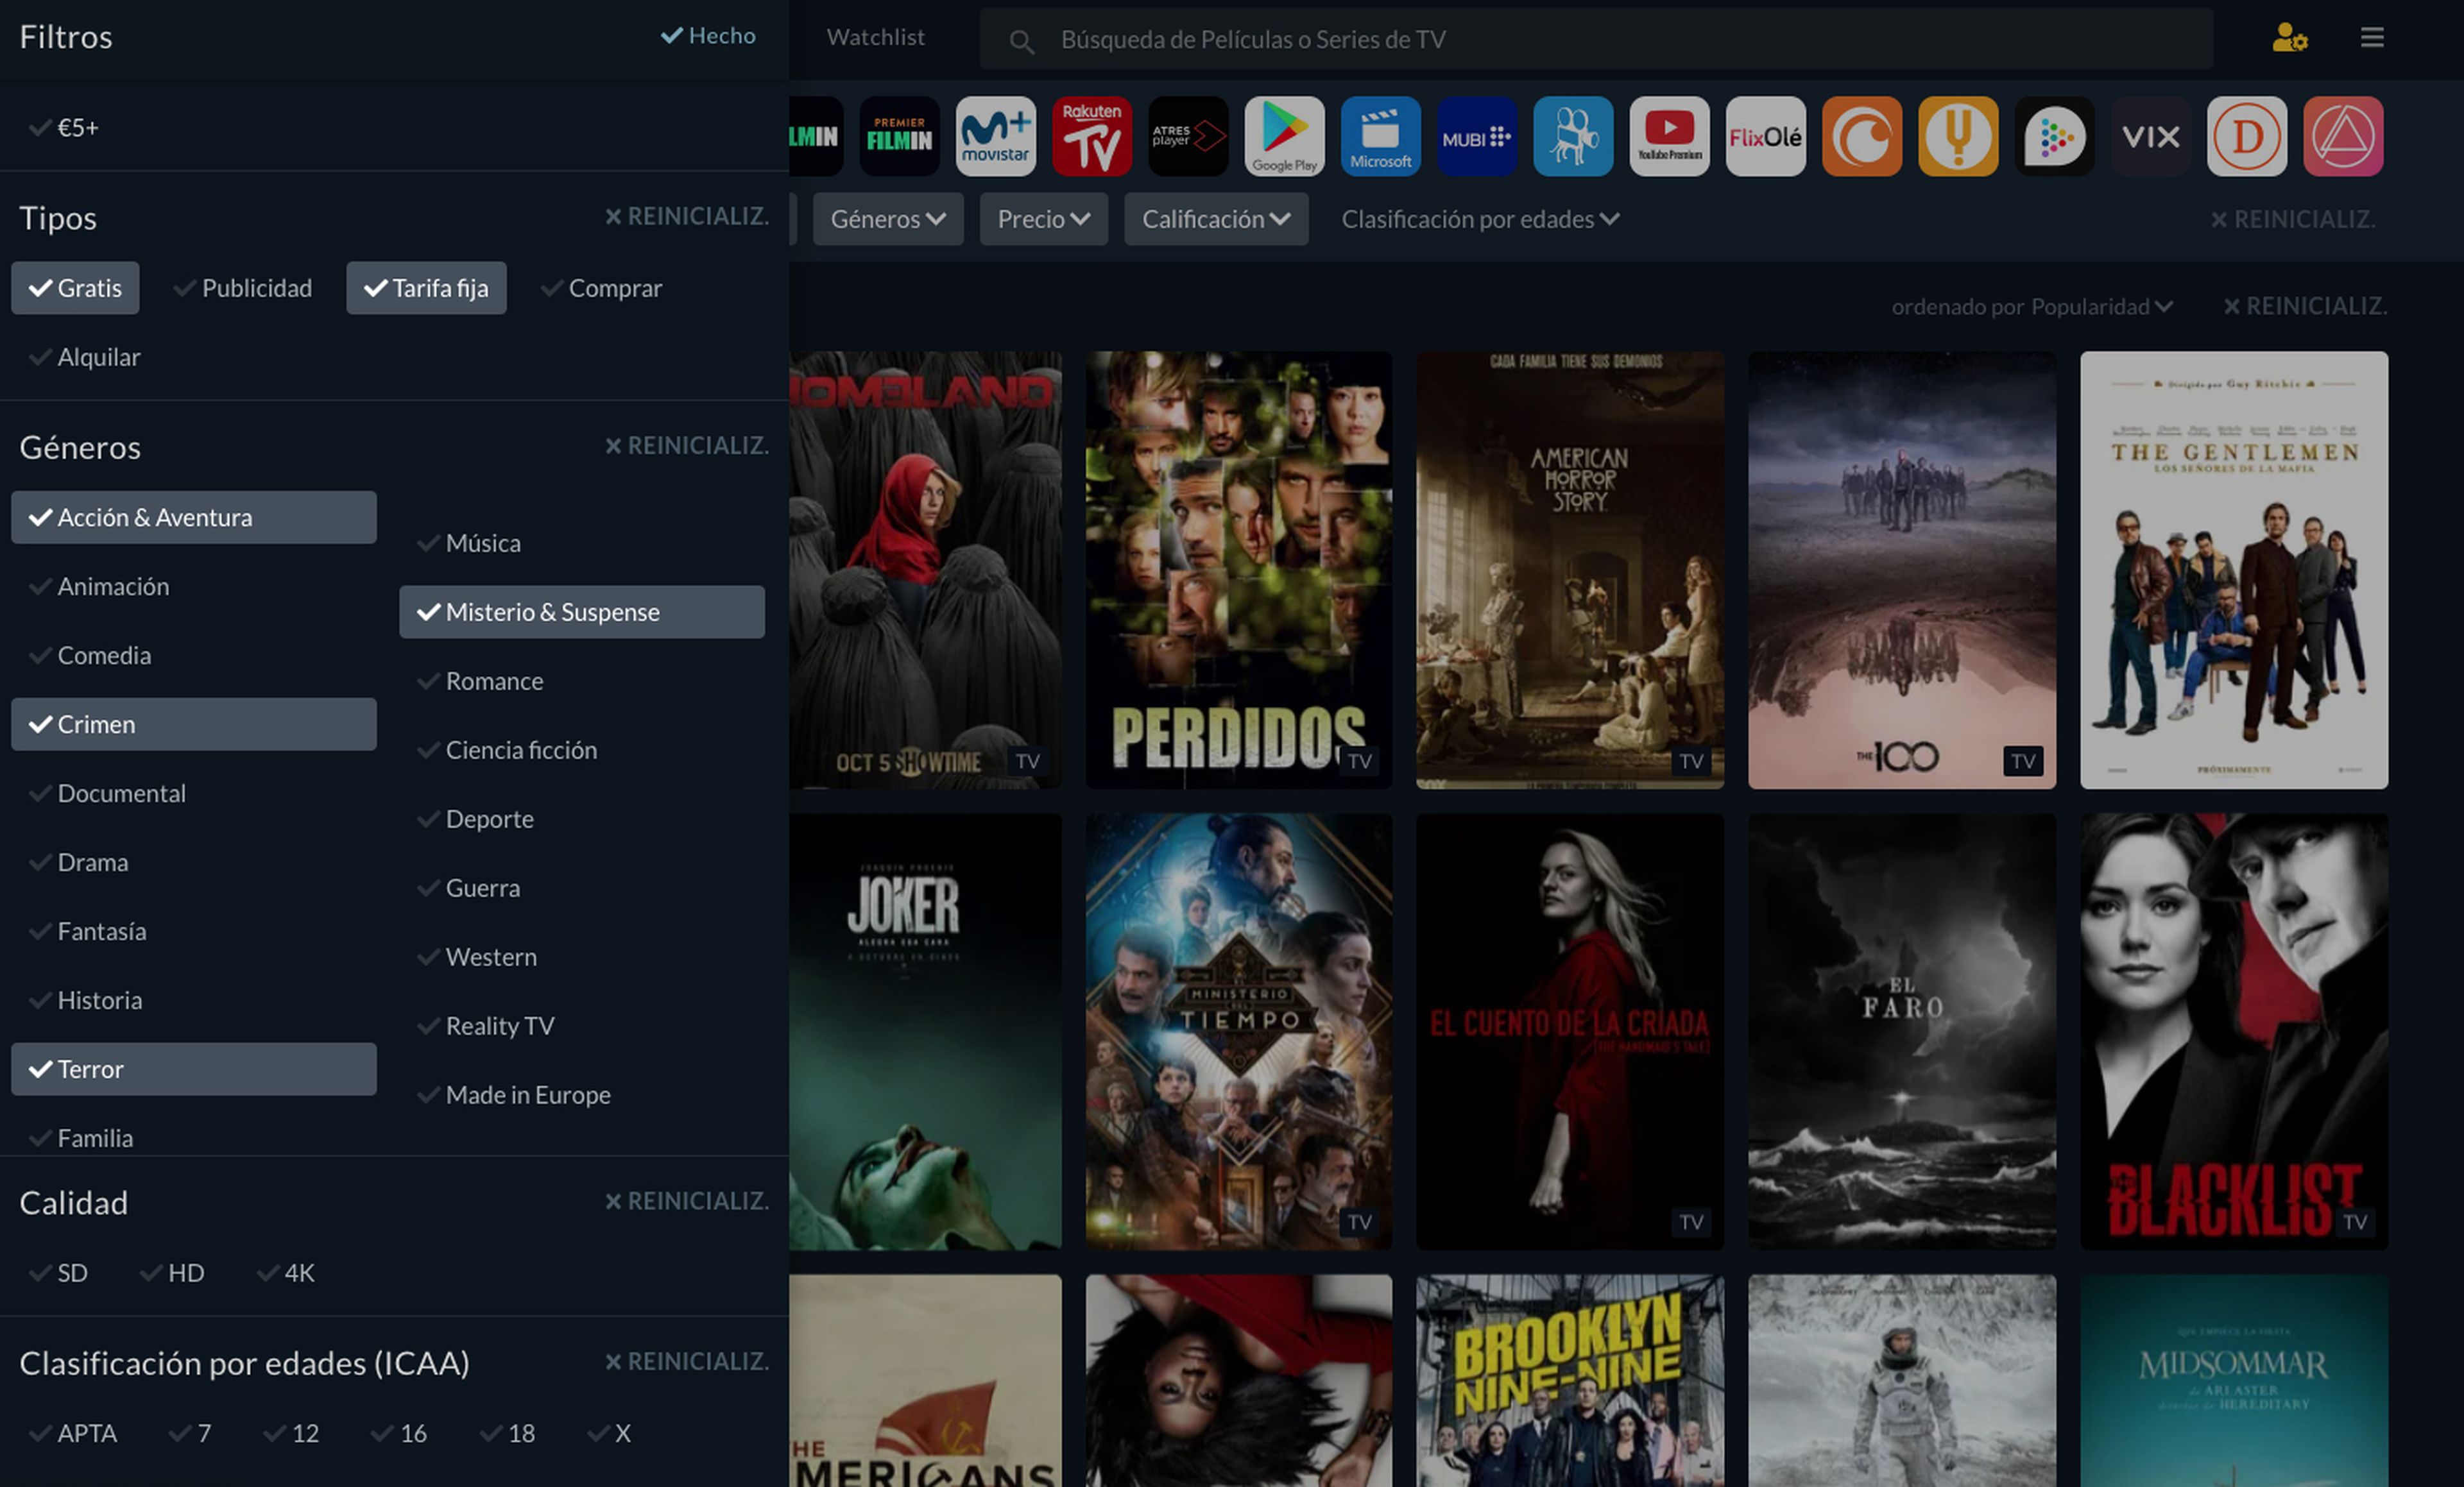Click the Hecho checkmark to finish filters
2464x1487 pixels.
(x=707, y=36)
